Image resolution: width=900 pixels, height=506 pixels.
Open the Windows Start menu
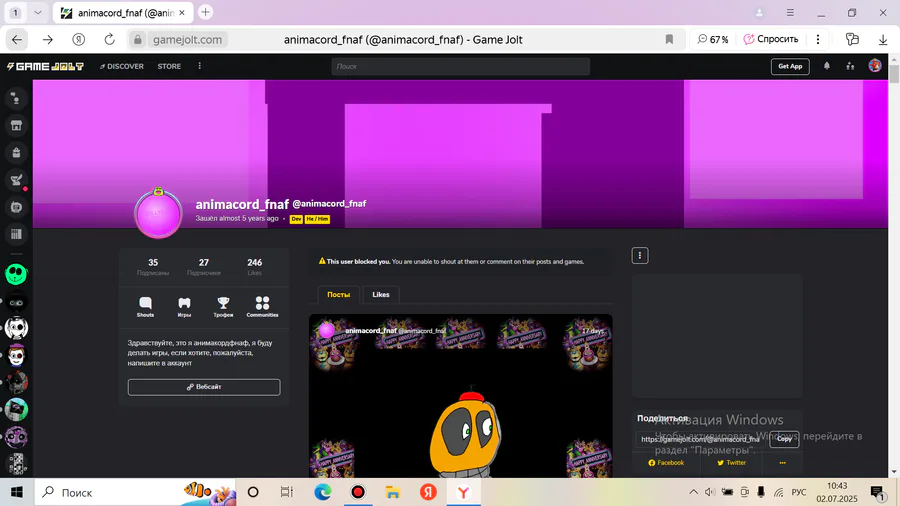[17, 492]
